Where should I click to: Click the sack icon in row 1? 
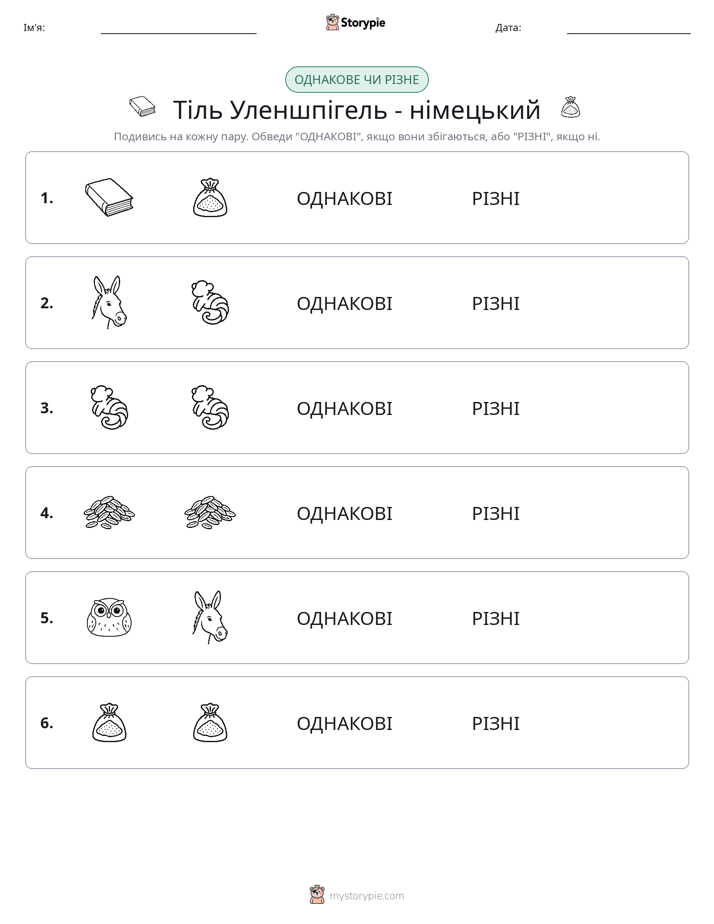pyautogui.click(x=210, y=197)
